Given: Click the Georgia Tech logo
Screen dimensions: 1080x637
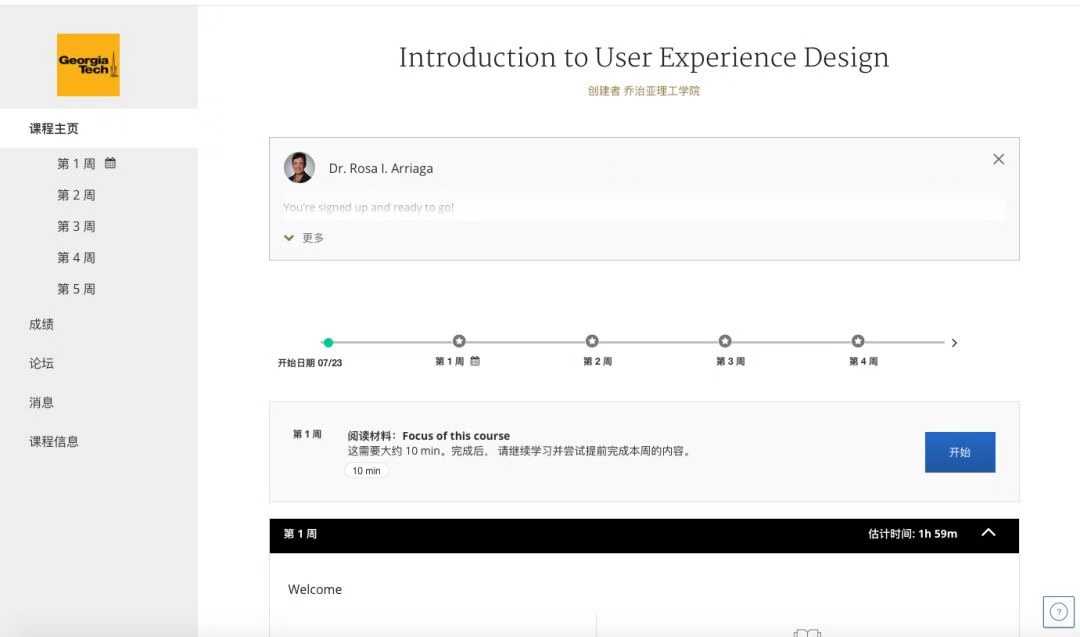Looking at the screenshot, I should [88, 65].
